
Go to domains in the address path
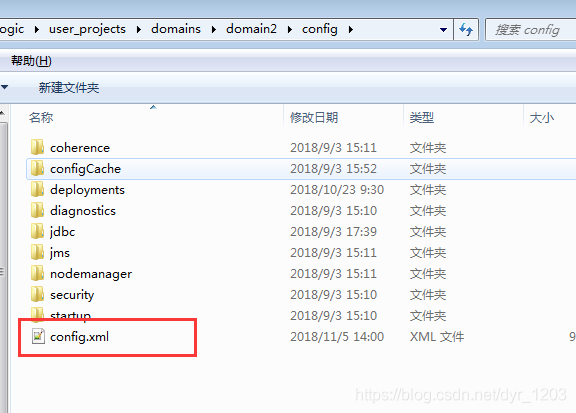(176, 29)
